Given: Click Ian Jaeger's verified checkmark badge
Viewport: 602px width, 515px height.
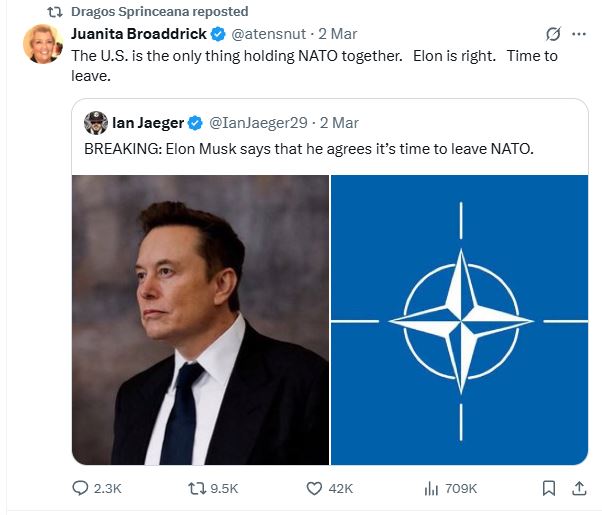Looking at the screenshot, I should tap(195, 123).
